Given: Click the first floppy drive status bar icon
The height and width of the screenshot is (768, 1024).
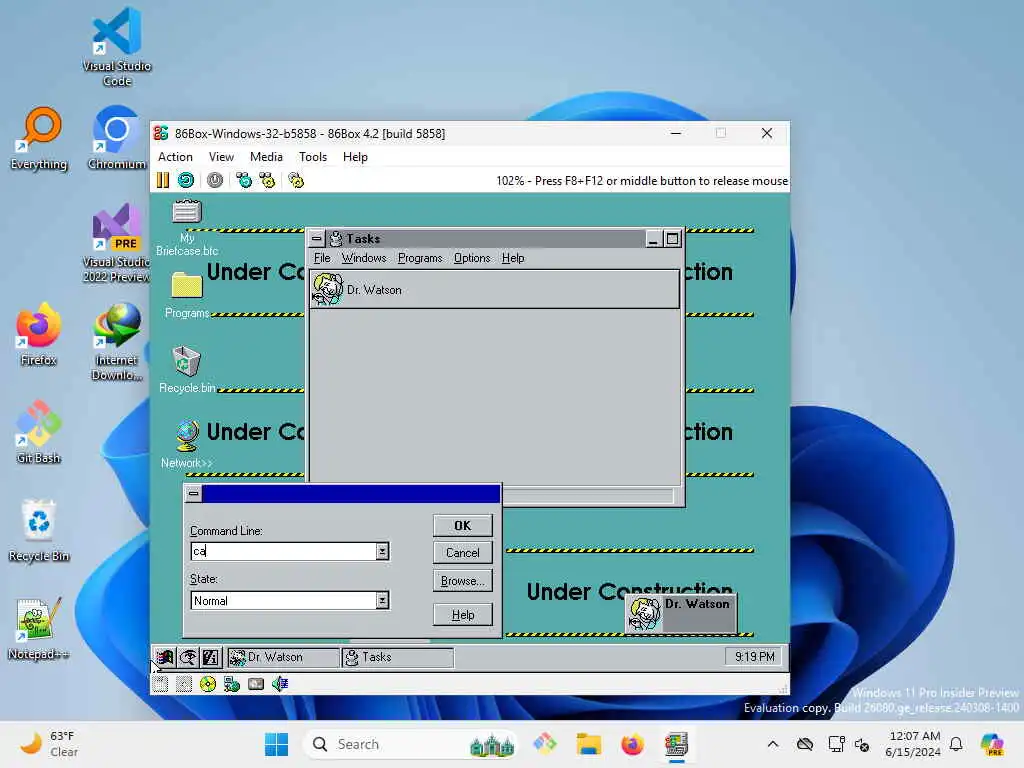Looking at the screenshot, I should pos(161,684).
